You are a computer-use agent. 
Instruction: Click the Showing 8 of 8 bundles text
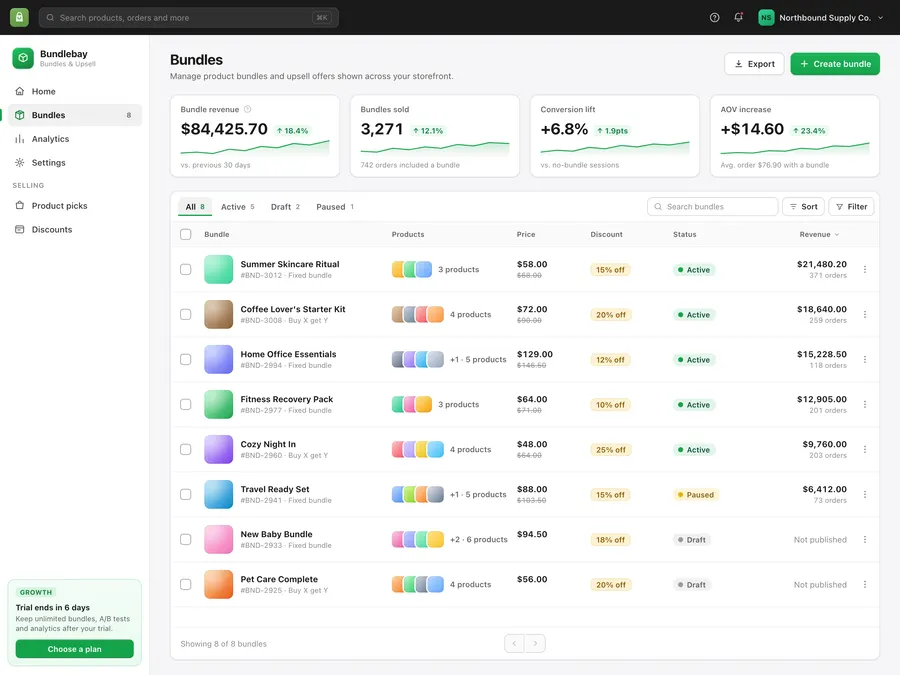pyautogui.click(x=223, y=644)
